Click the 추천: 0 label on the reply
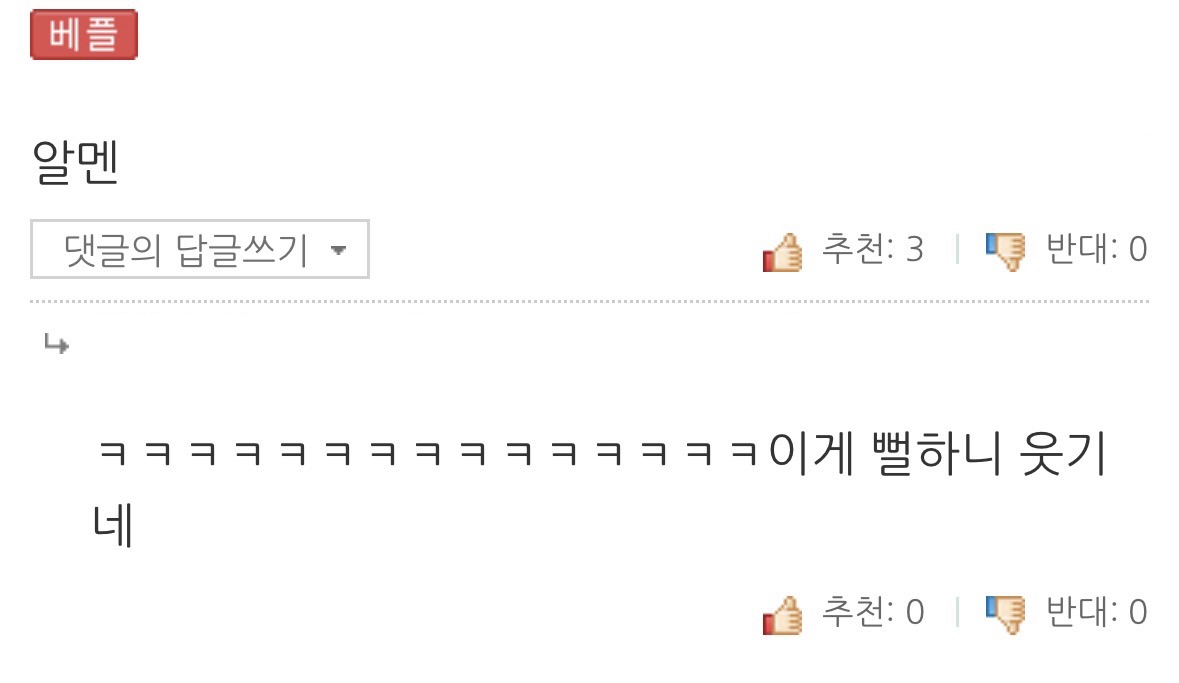Viewport: 1179px width, 683px height. [872, 612]
